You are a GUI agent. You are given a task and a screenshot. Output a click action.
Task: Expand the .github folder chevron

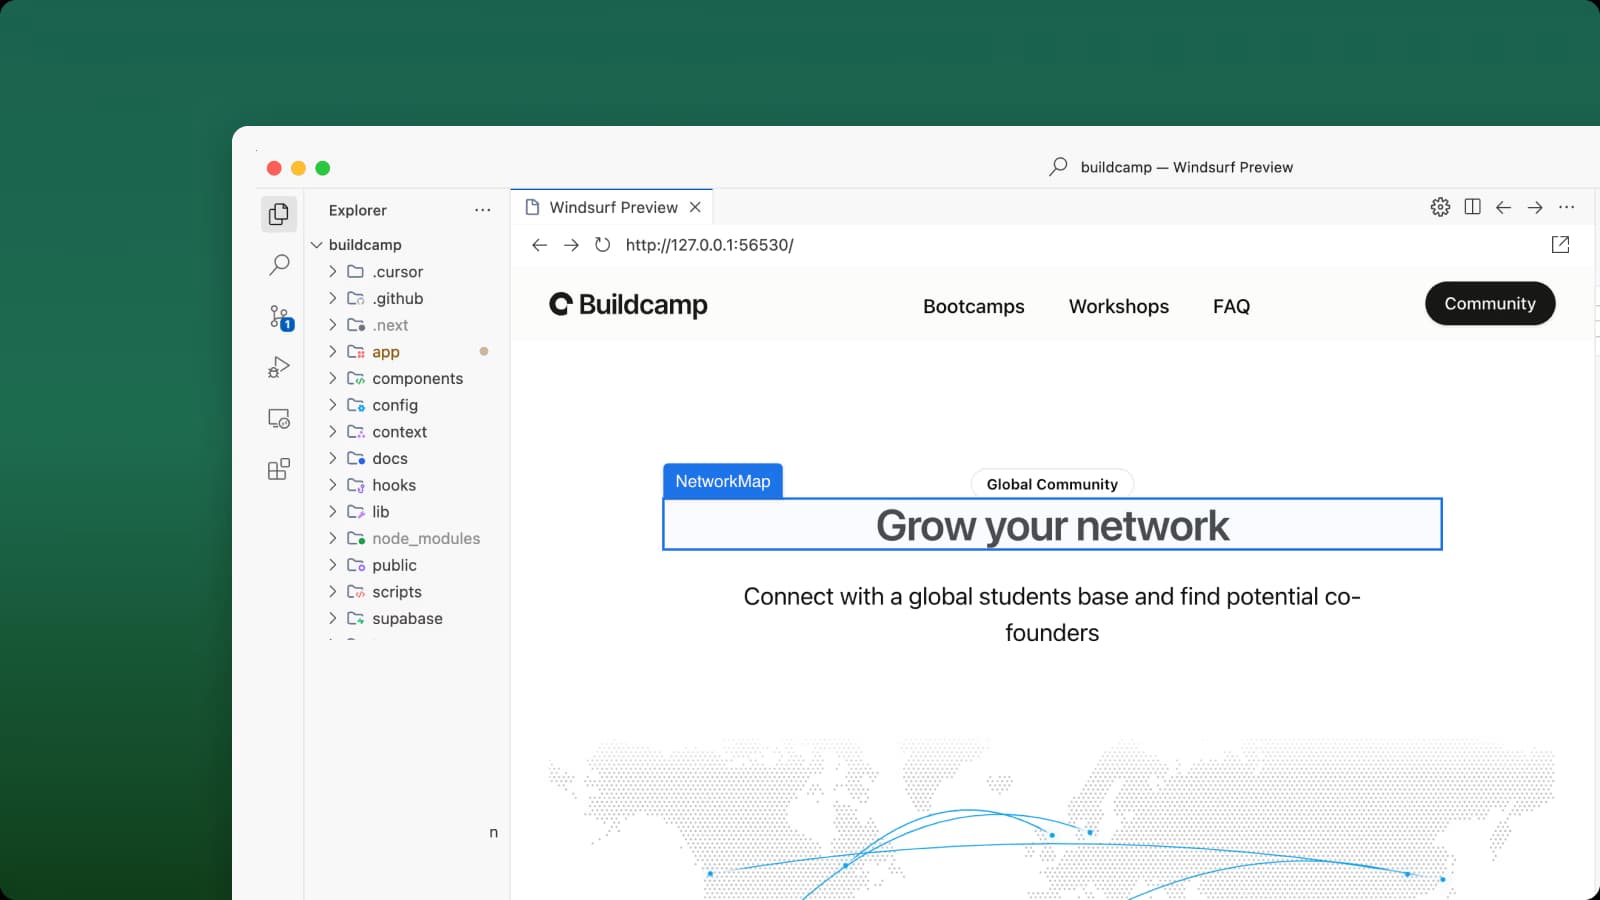(333, 298)
